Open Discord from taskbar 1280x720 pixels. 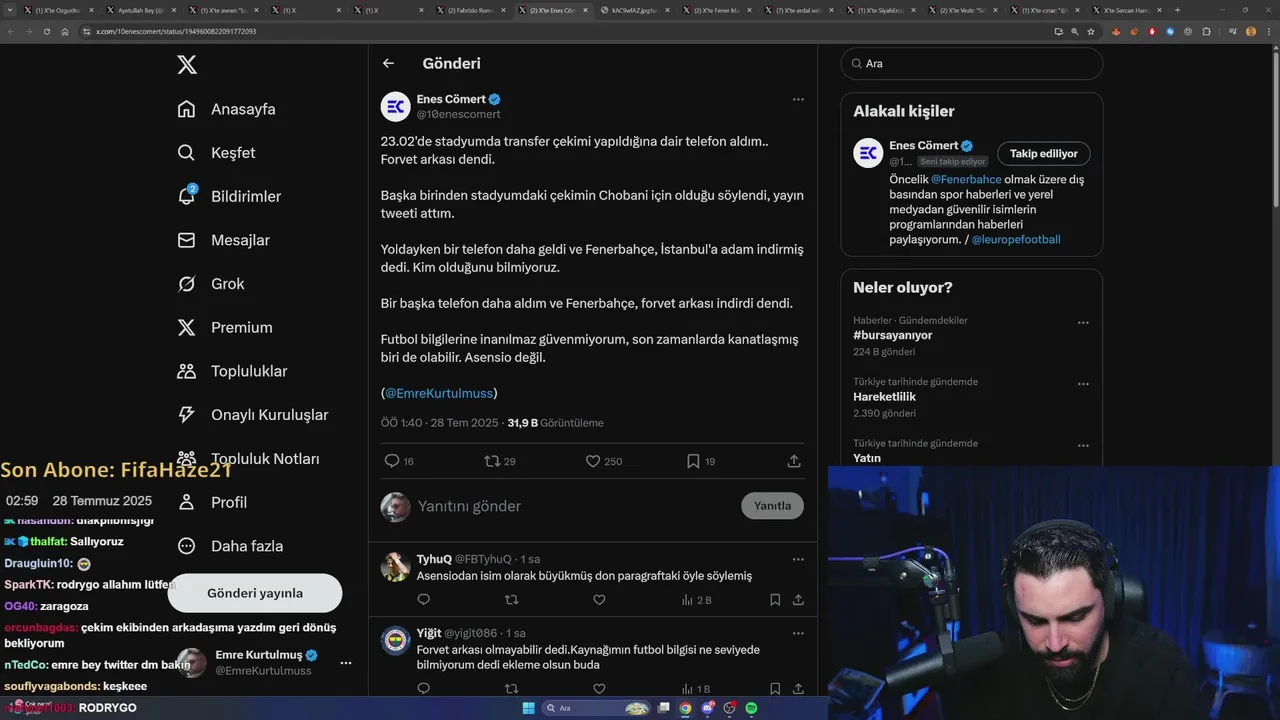pos(708,708)
